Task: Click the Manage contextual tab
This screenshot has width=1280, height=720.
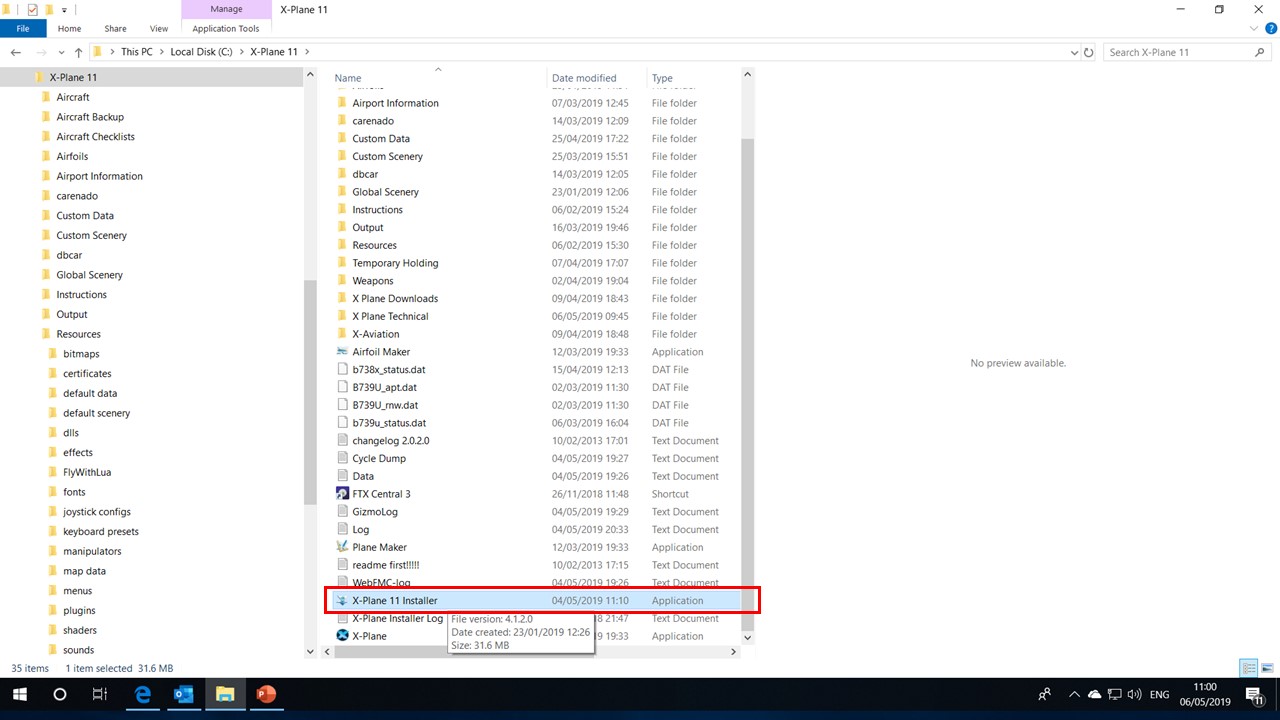Action: (226, 9)
